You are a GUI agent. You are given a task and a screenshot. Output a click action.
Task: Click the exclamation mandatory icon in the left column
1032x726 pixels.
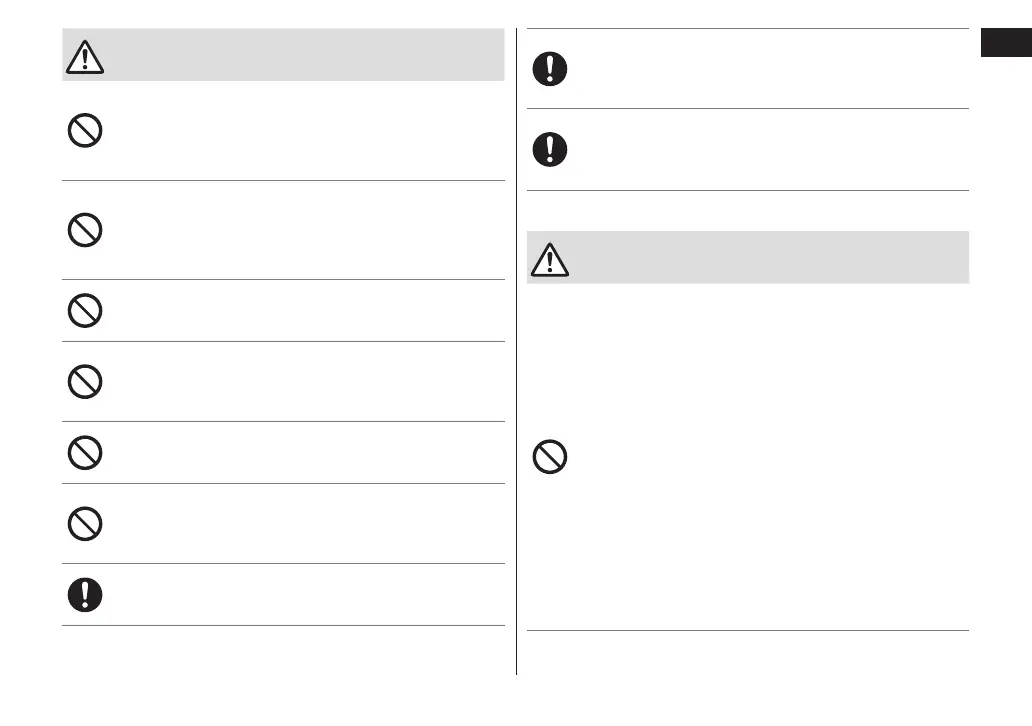(84, 595)
